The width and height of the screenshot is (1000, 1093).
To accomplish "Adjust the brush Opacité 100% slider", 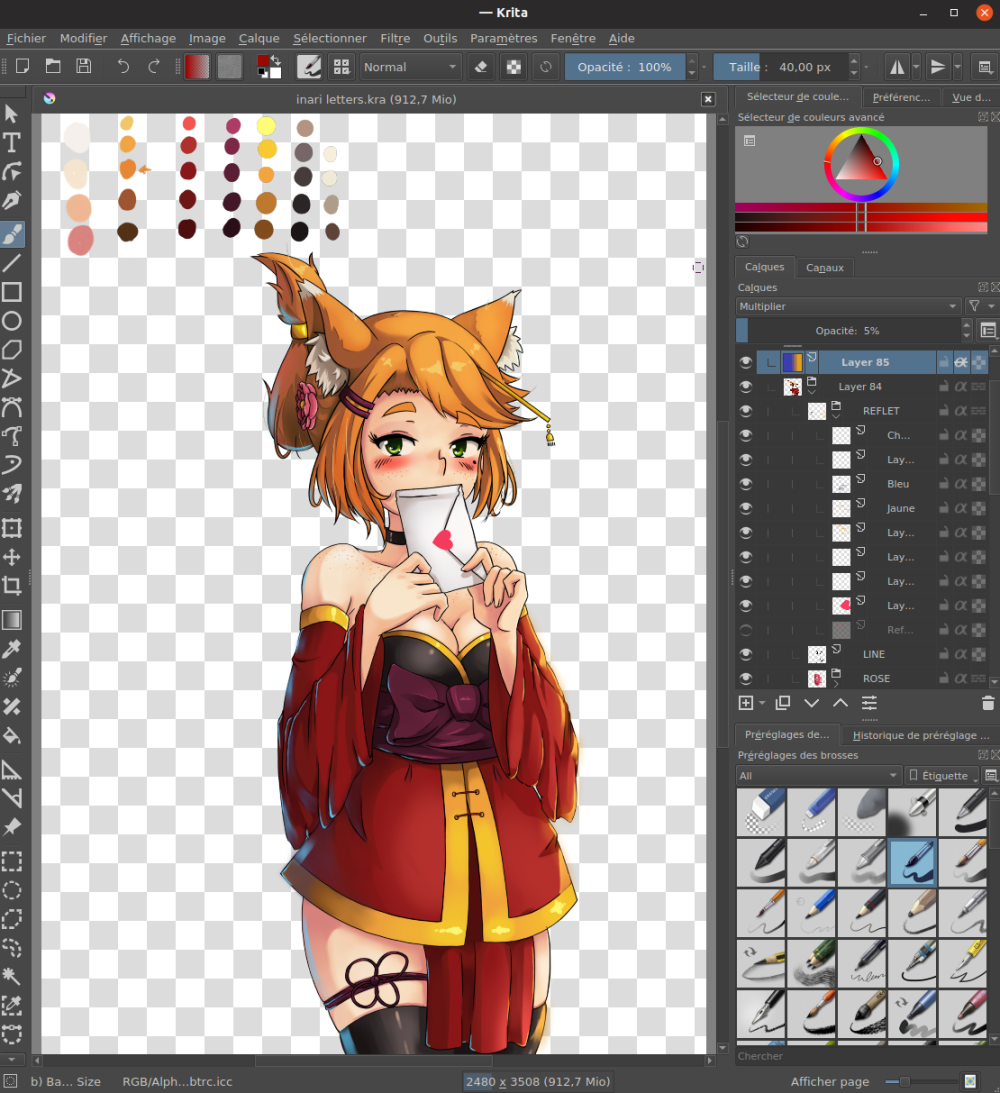I will (625, 67).
